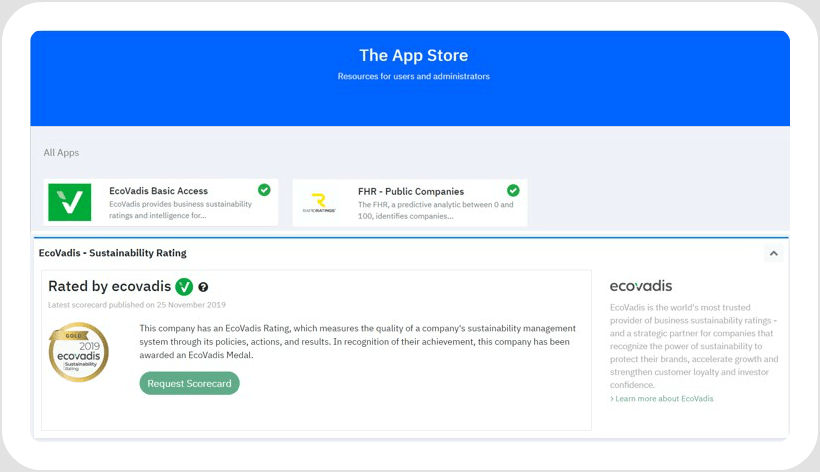Click the 'world's most trusted provider' paragraph
Viewport: 820px width, 472px height.
[x=694, y=346]
